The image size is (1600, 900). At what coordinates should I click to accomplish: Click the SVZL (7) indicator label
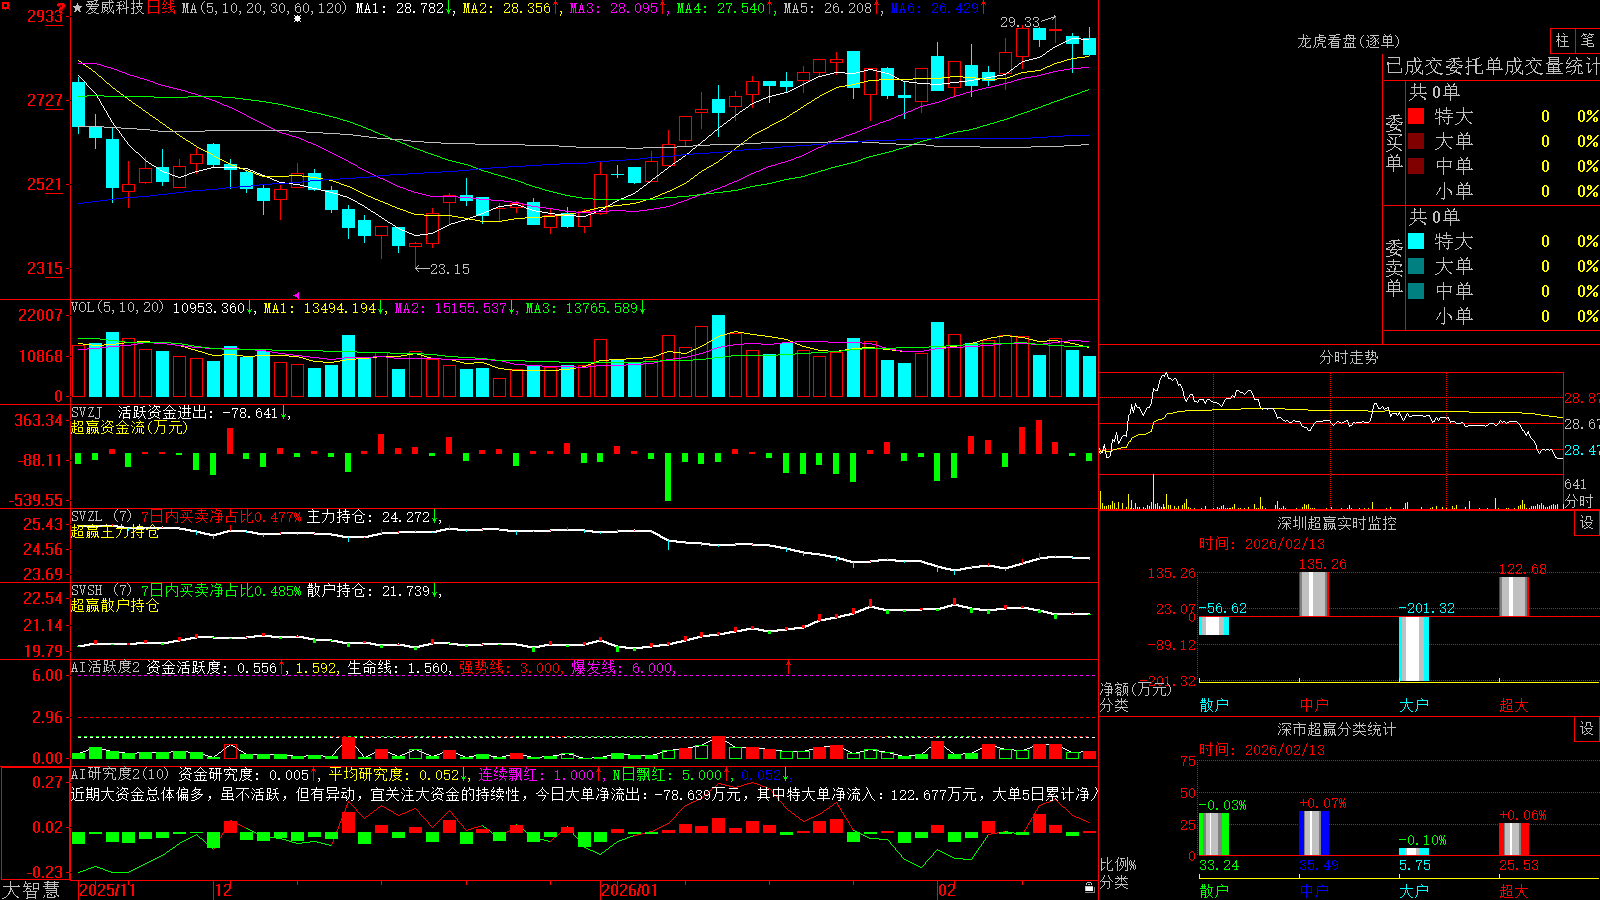pyautogui.click(x=101, y=517)
